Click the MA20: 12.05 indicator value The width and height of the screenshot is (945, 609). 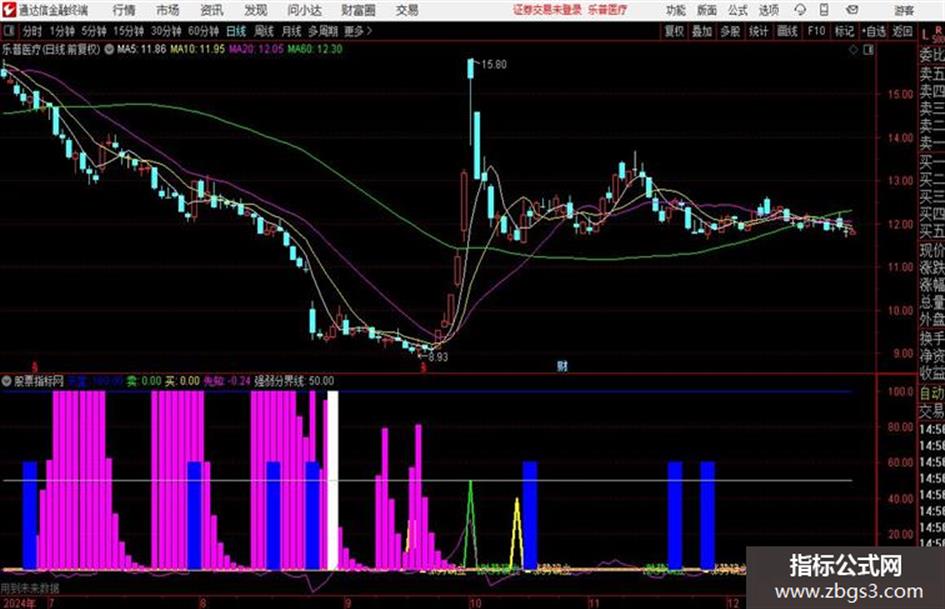tap(256, 49)
